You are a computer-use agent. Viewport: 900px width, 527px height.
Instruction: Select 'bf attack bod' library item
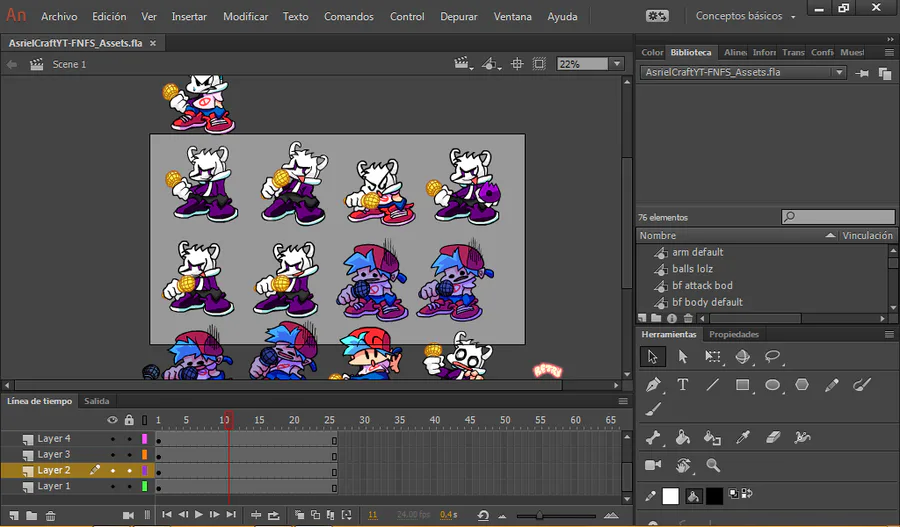point(702,286)
